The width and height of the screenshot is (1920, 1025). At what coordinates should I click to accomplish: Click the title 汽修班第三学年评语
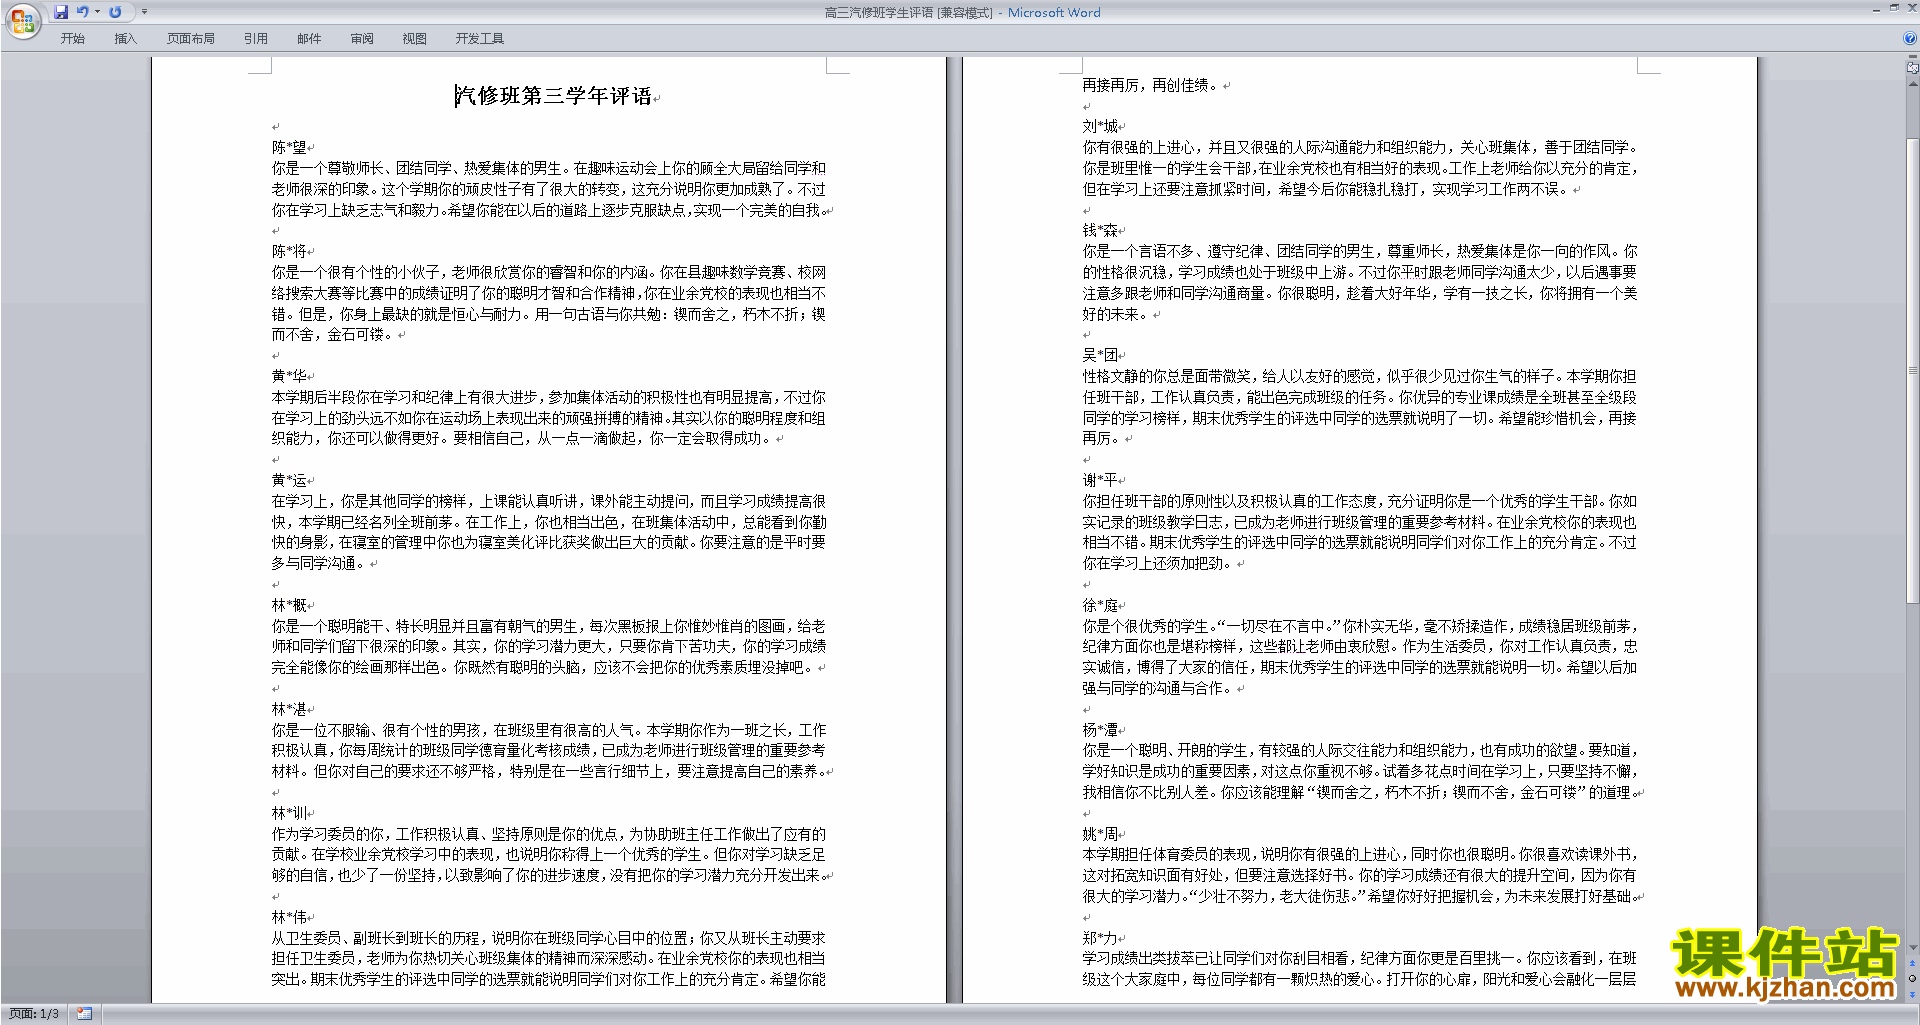click(553, 96)
